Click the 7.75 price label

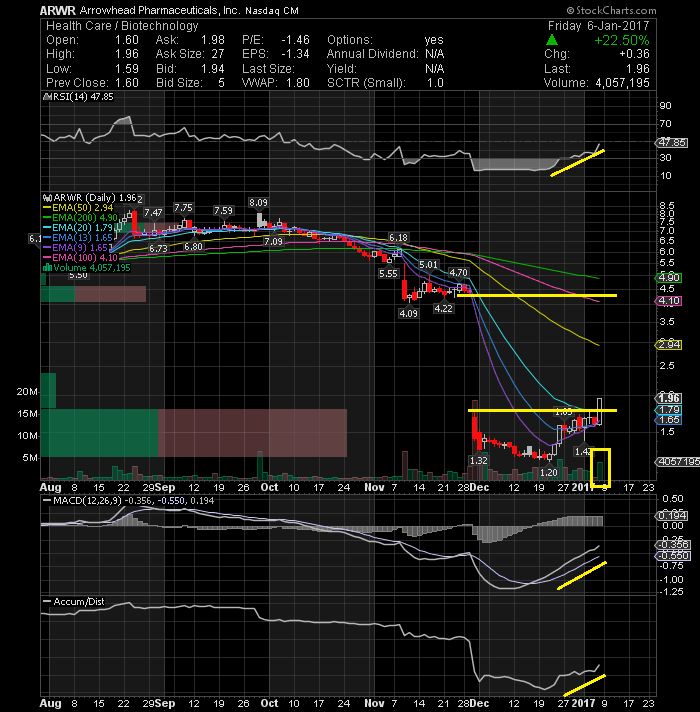click(x=183, y=208)
